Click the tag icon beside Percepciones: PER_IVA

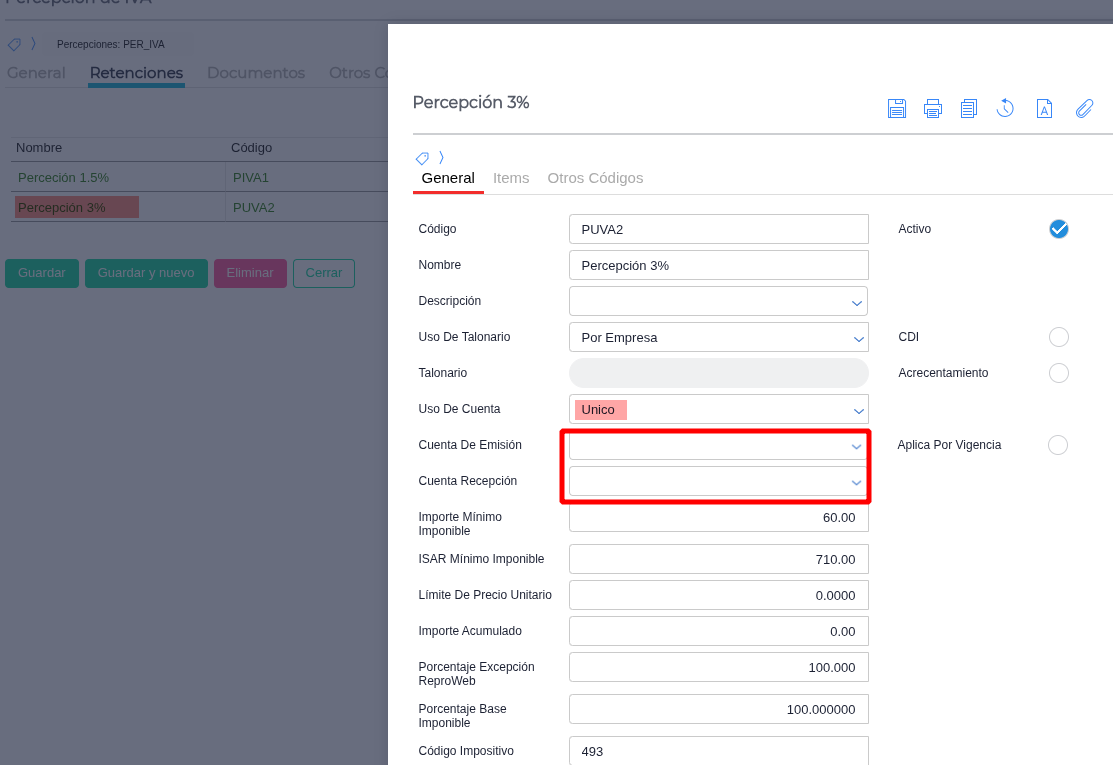[x=14, y=44]
